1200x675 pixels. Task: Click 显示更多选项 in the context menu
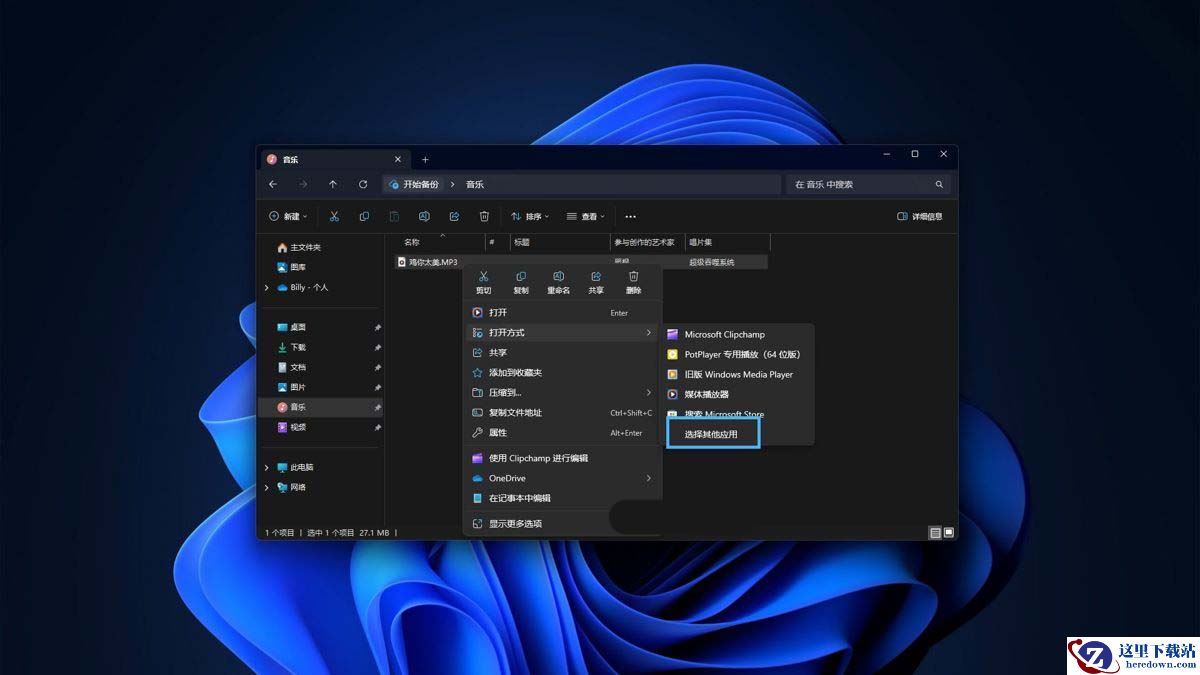pyautogui.click(x=515, y=523)
